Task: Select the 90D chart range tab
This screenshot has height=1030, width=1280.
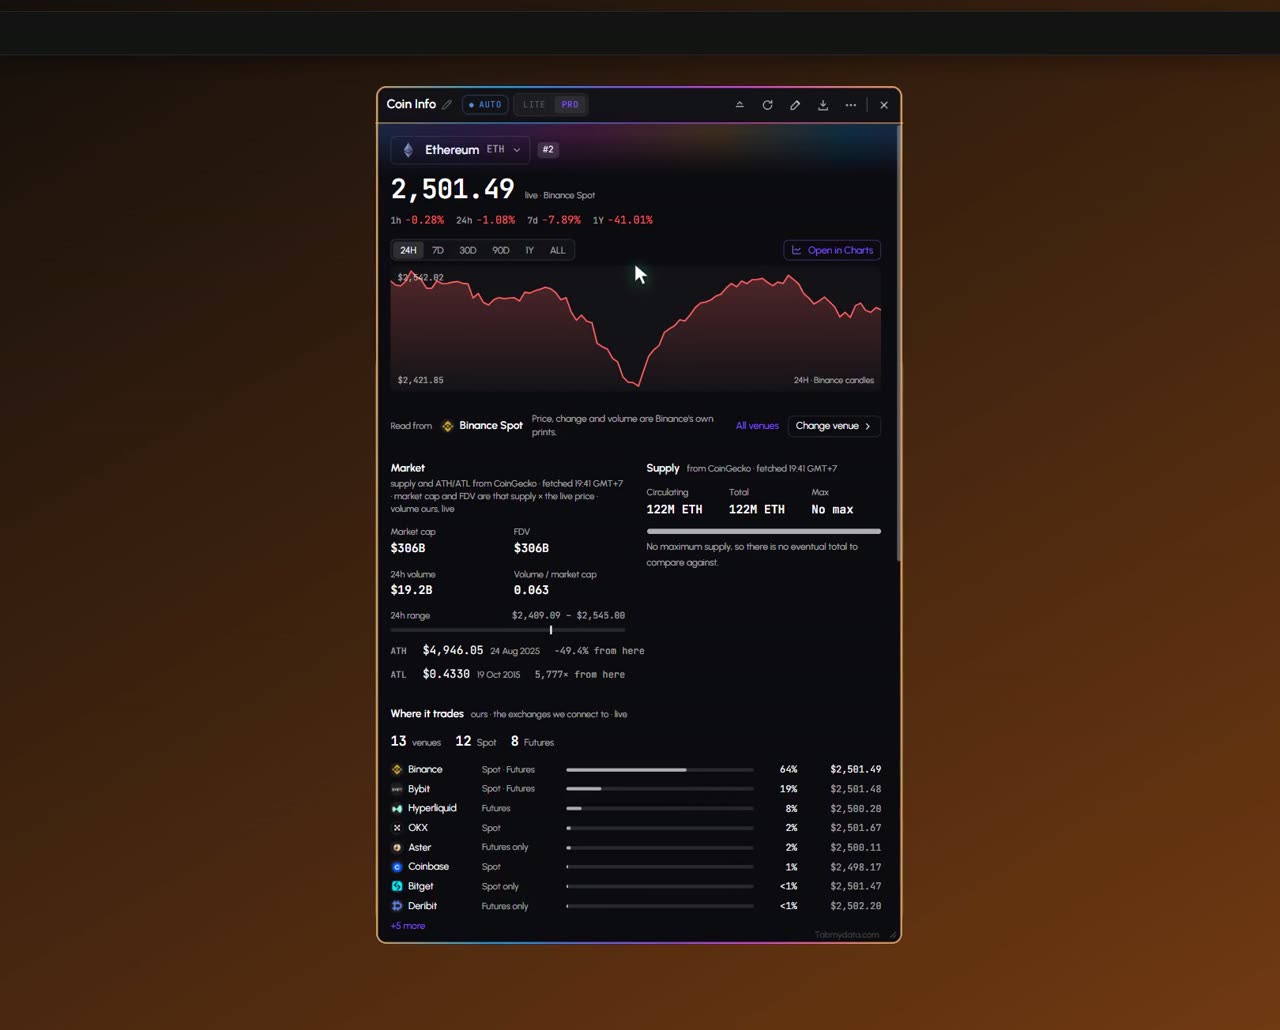Action: coord(501,251)
